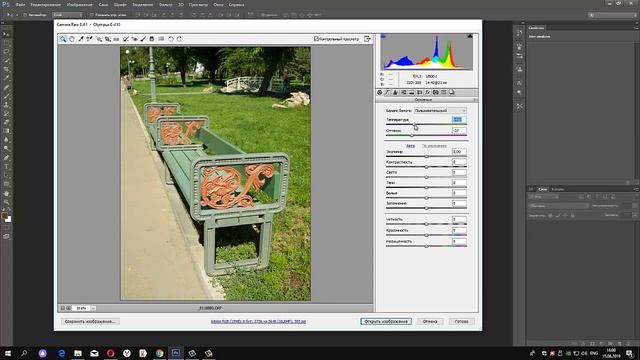Toggle the Контрольный просмотр preview checkbox

[x=316, y=39]
